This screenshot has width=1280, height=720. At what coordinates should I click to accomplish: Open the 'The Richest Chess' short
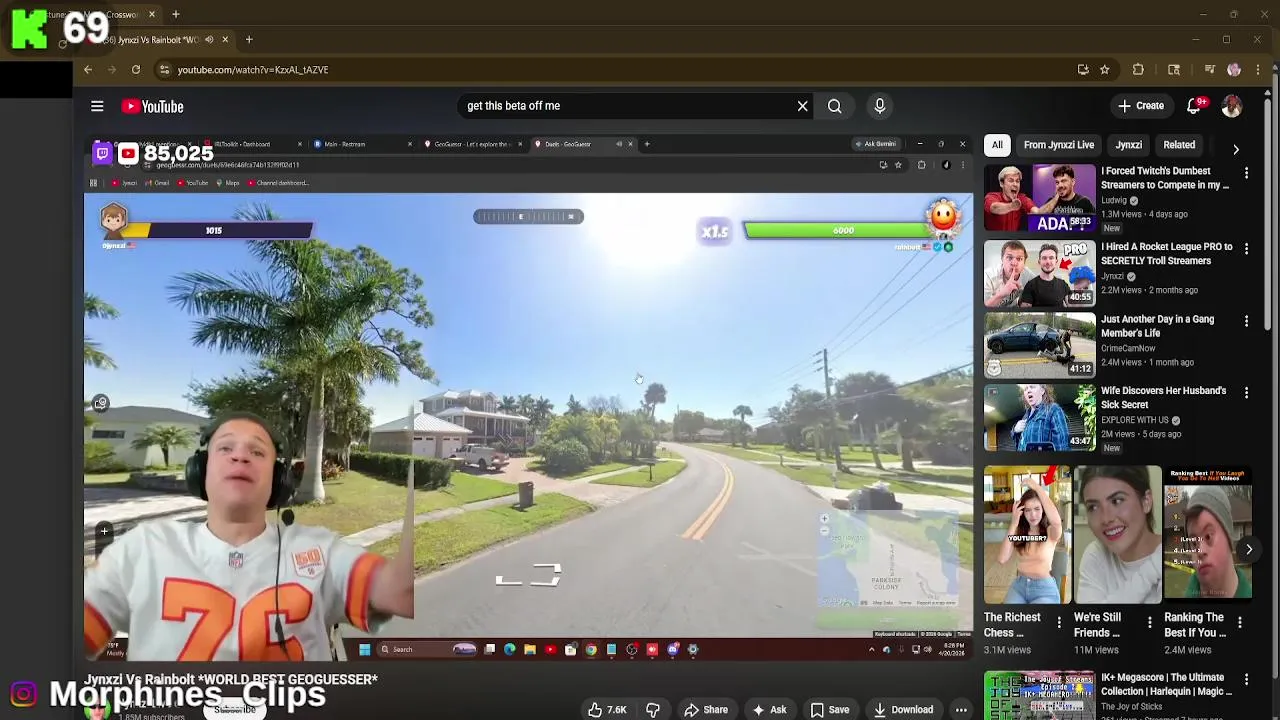1028,534
